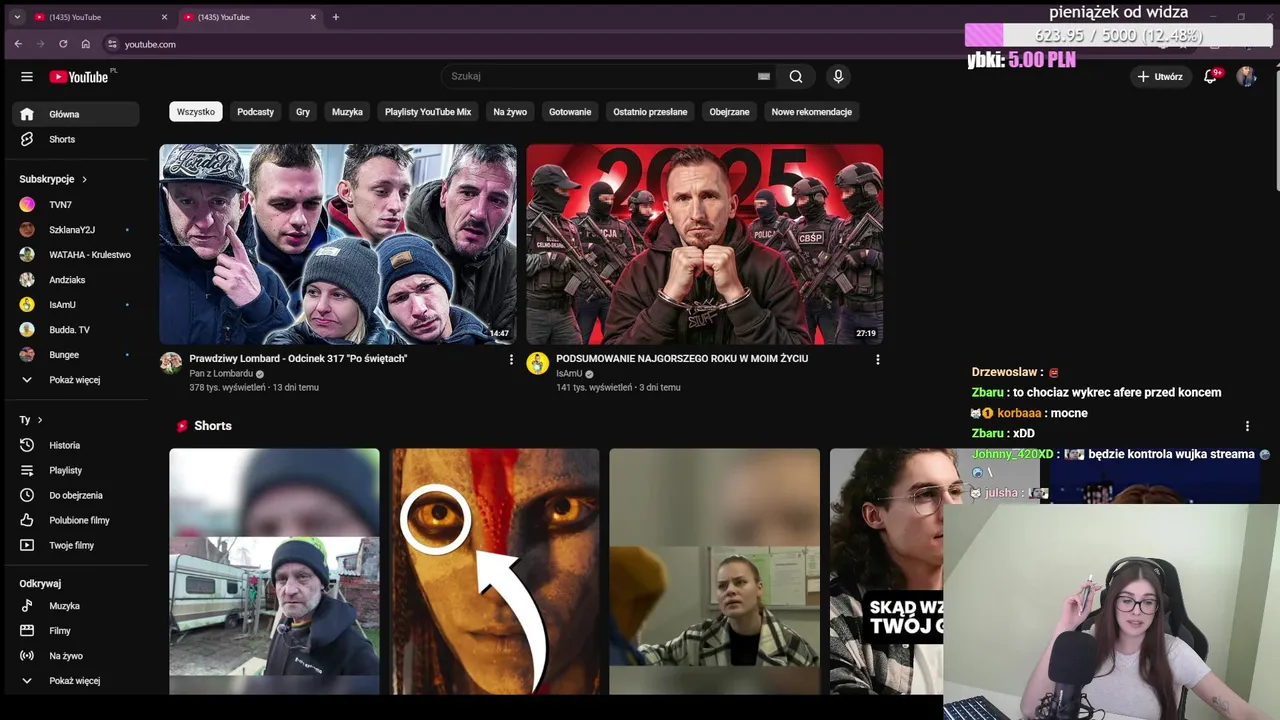Select the Gry filter chip
Image resolution: width=1280 pixels, height=720 pixels.
(x=303, y=112)
